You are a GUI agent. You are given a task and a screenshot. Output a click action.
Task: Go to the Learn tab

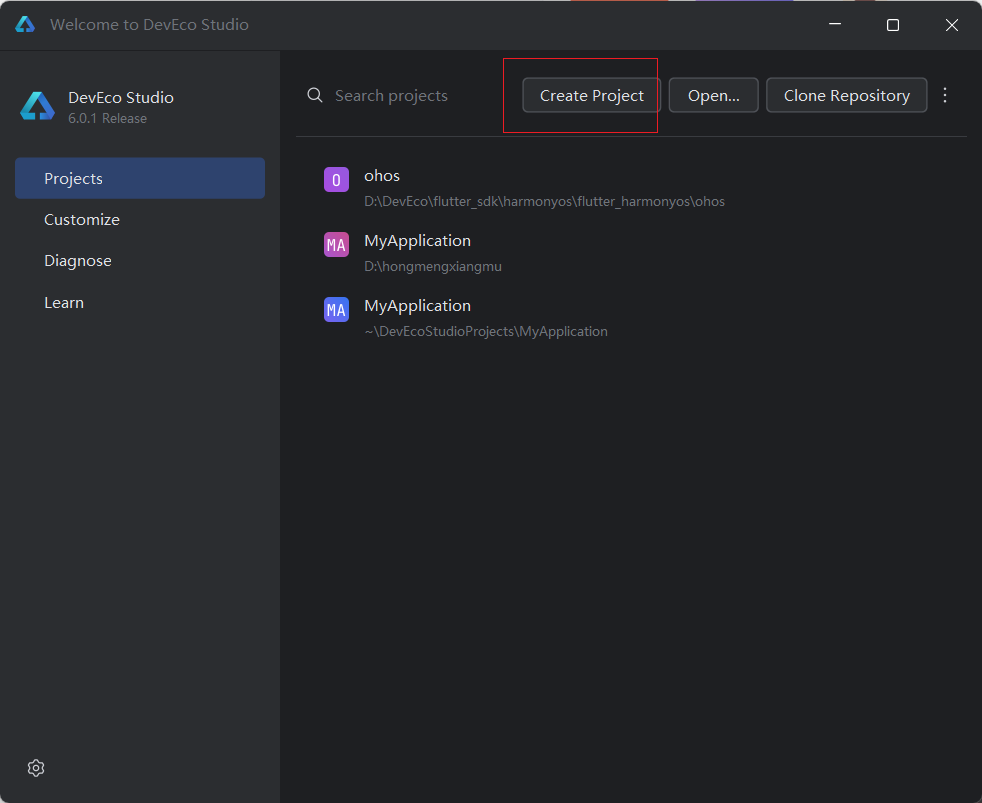click(140, 303)
